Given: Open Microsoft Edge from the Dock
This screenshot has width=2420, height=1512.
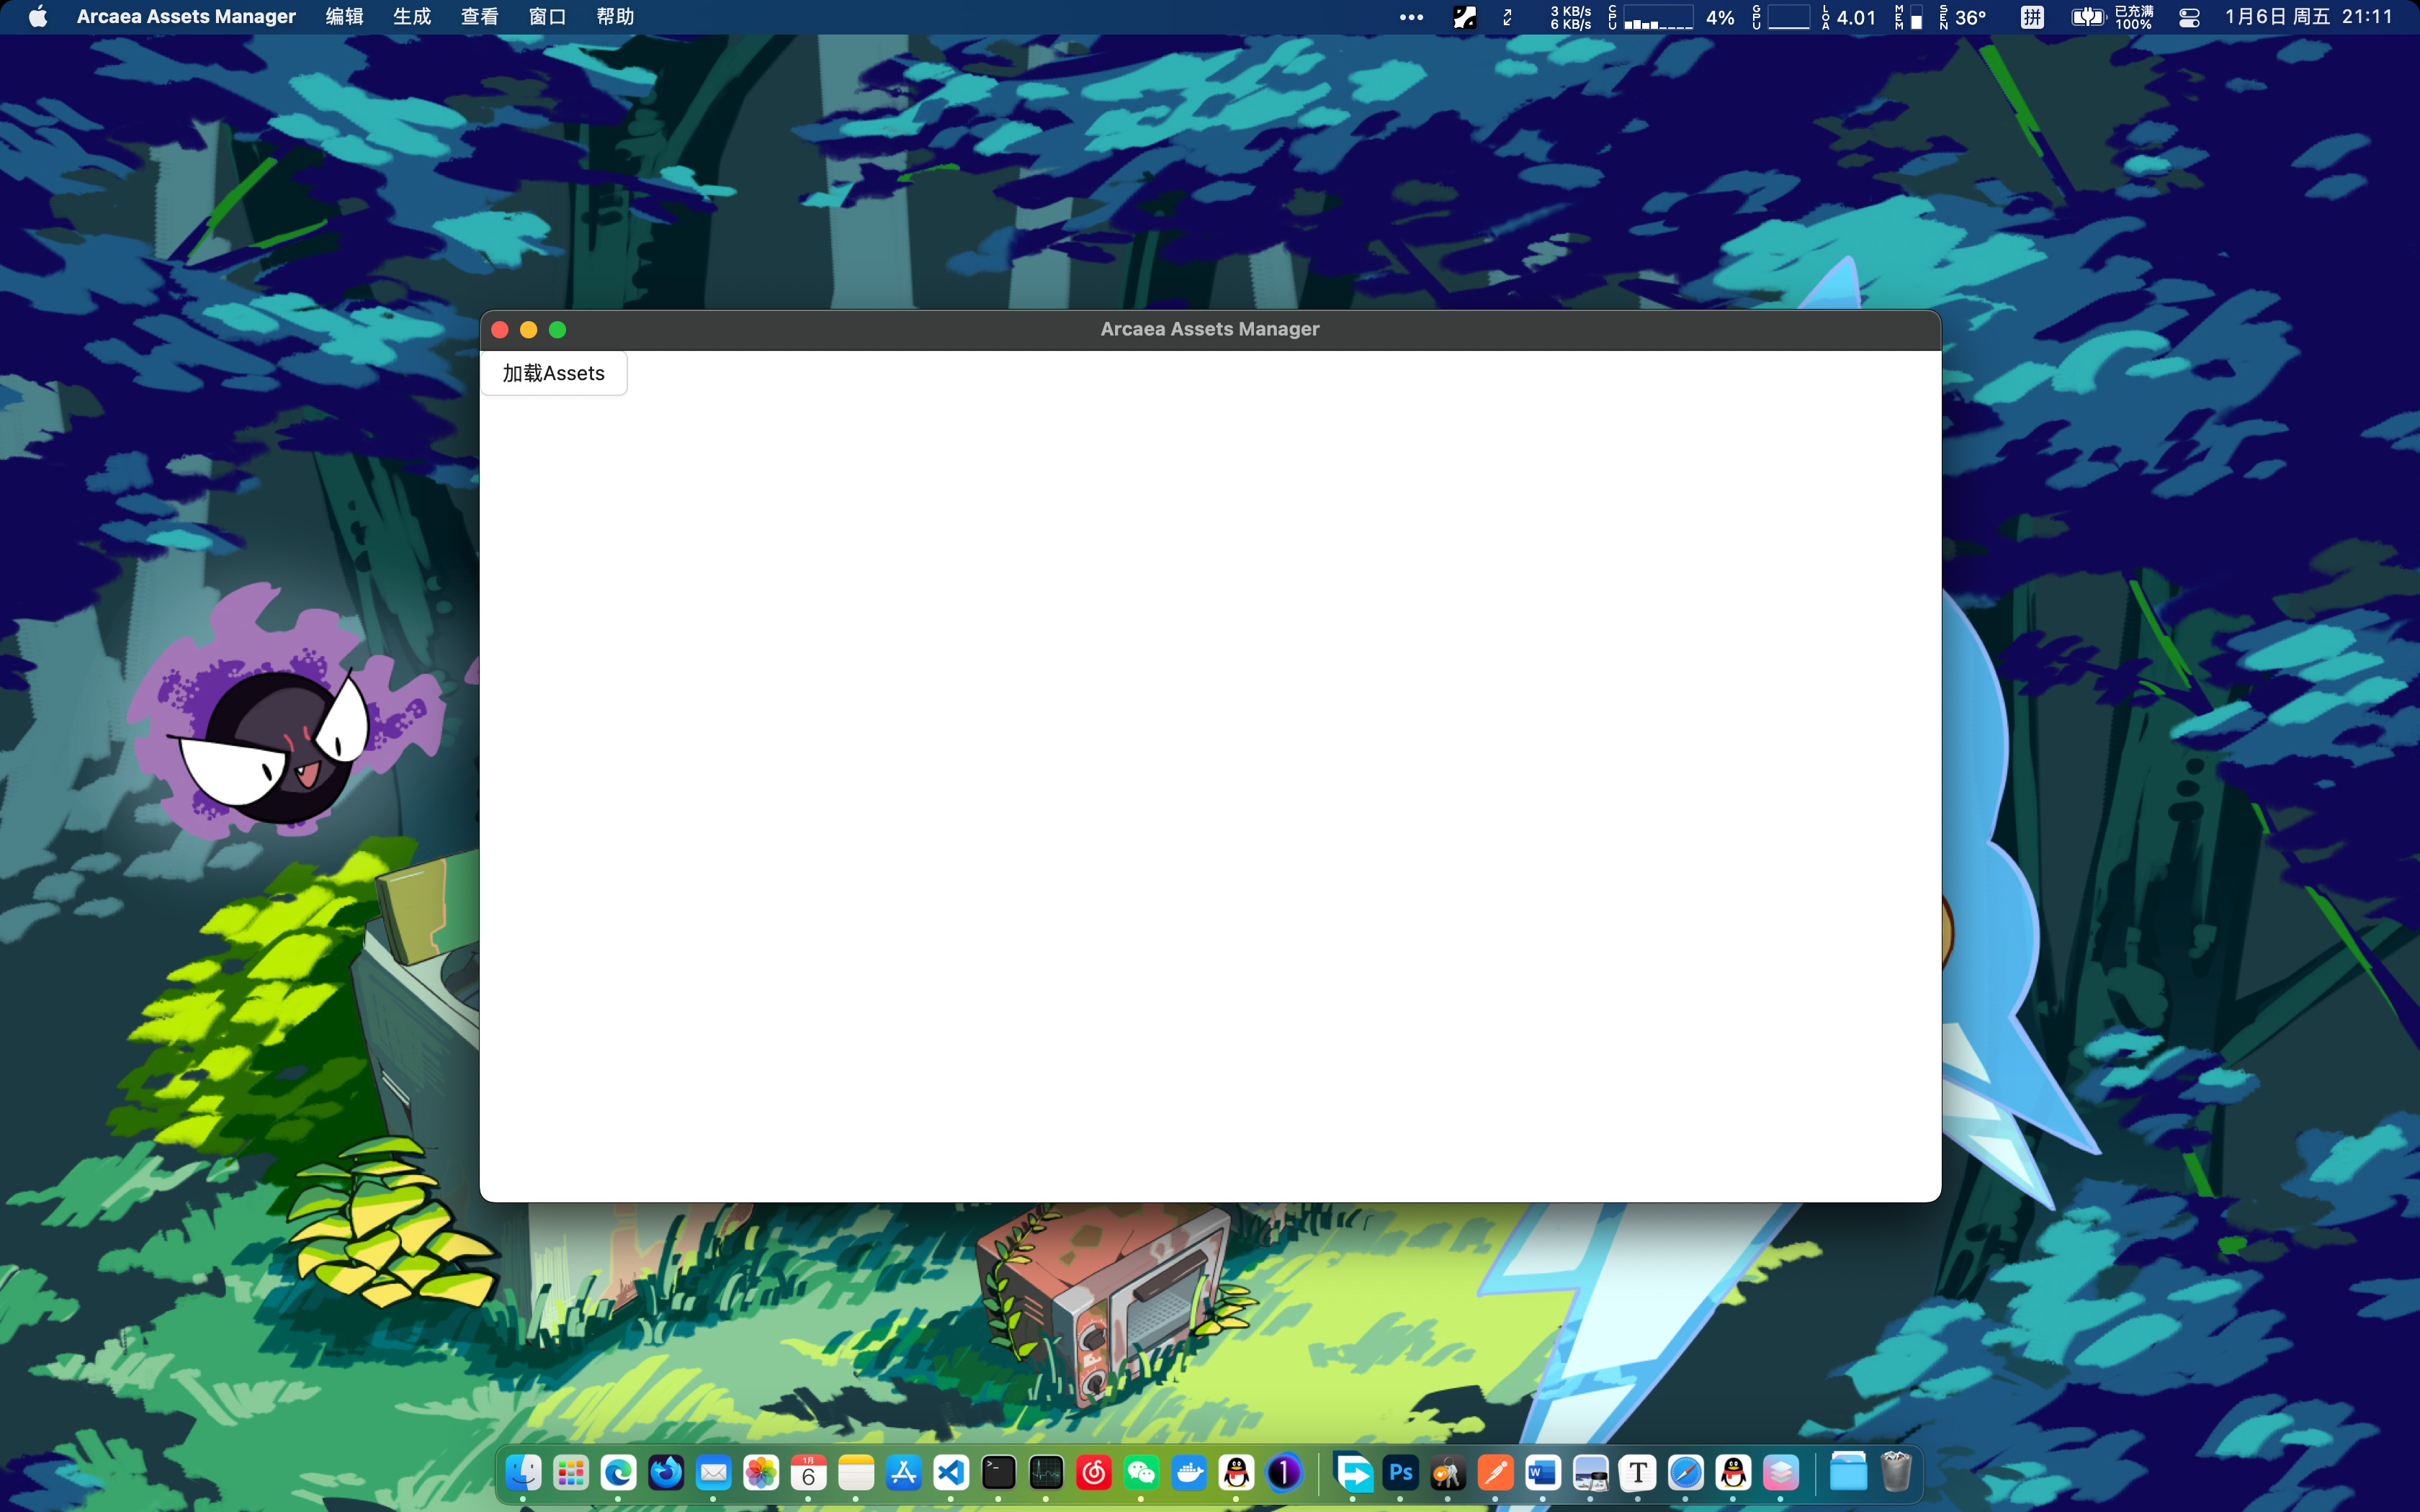Looking at the screenshot, I should click(618, 1473).
